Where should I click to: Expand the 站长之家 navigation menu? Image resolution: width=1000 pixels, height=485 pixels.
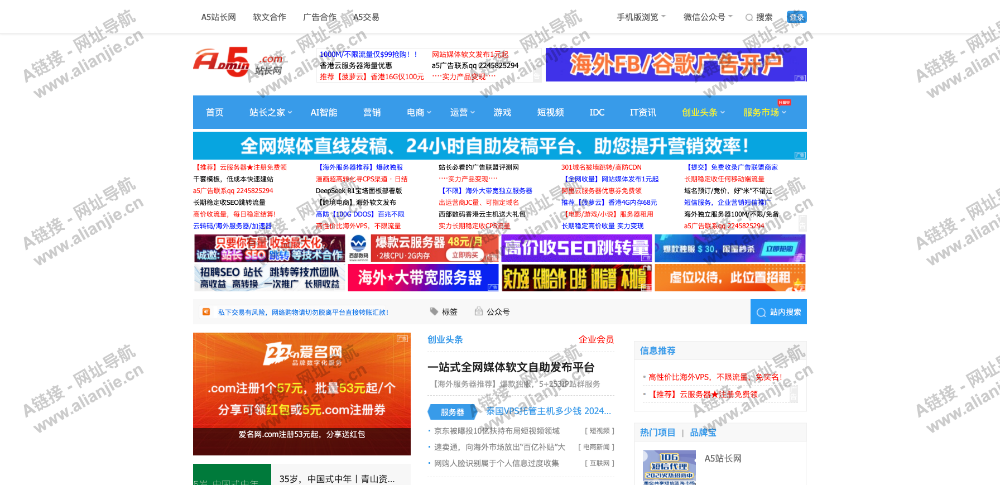click(x=270, y=112)
